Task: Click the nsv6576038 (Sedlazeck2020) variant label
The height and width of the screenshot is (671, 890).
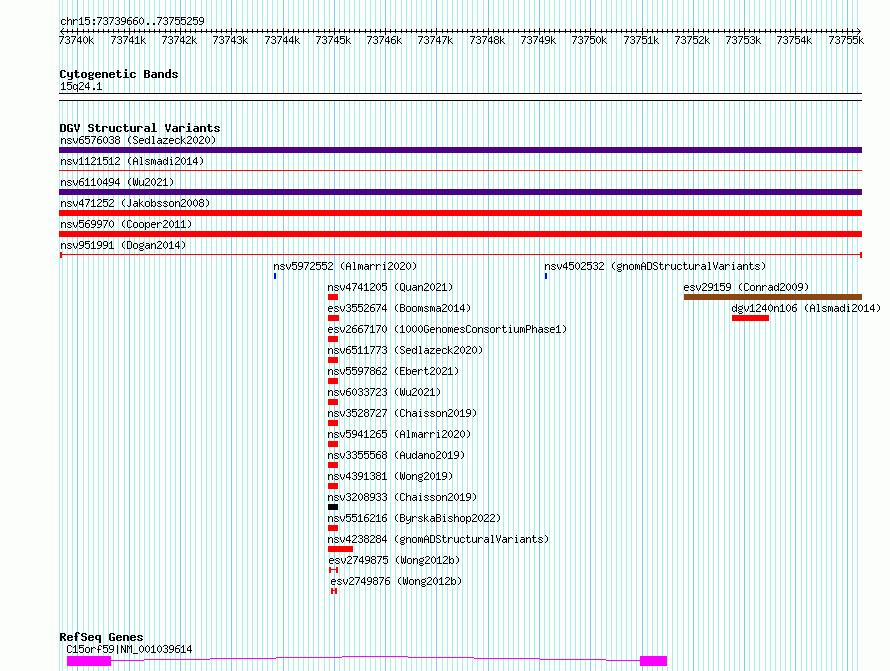Action: tap(138, 140)
